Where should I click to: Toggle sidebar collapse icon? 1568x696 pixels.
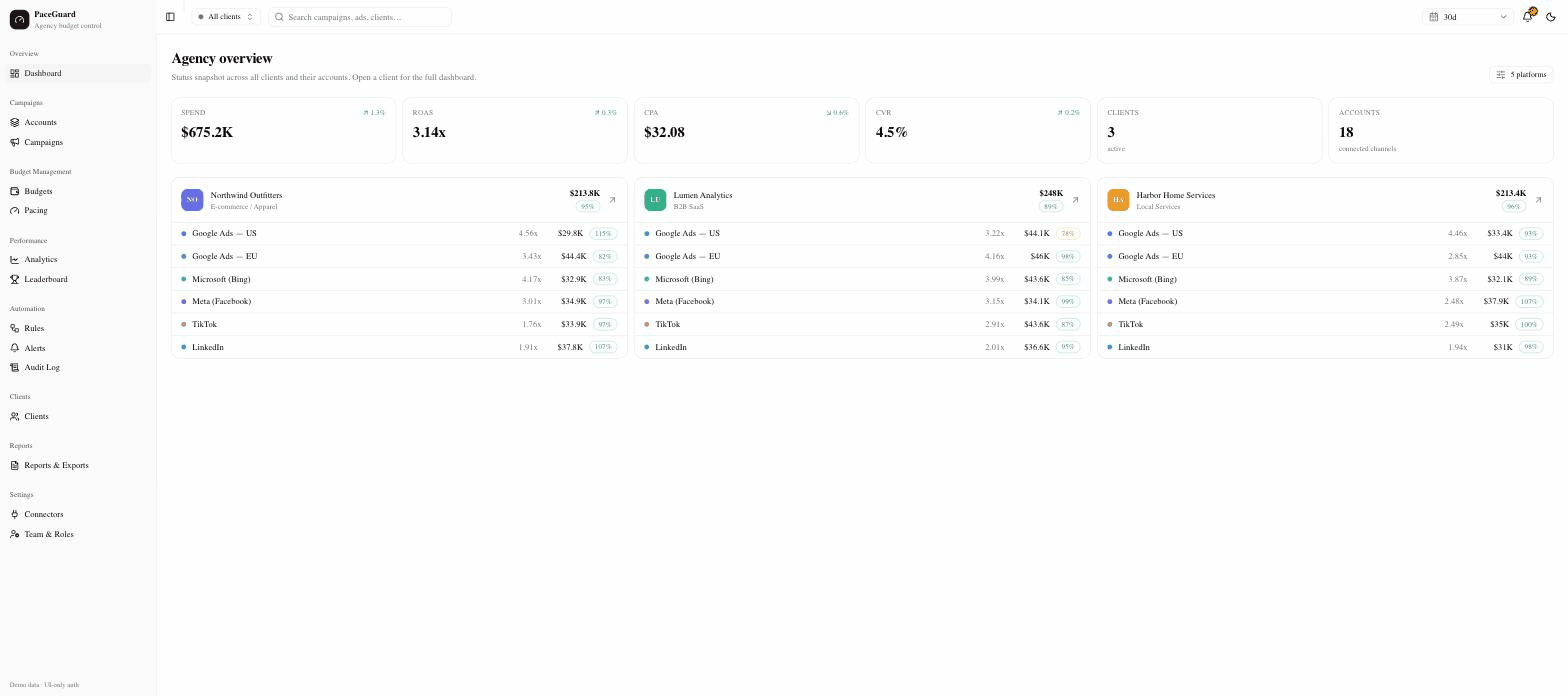[170, 17]
